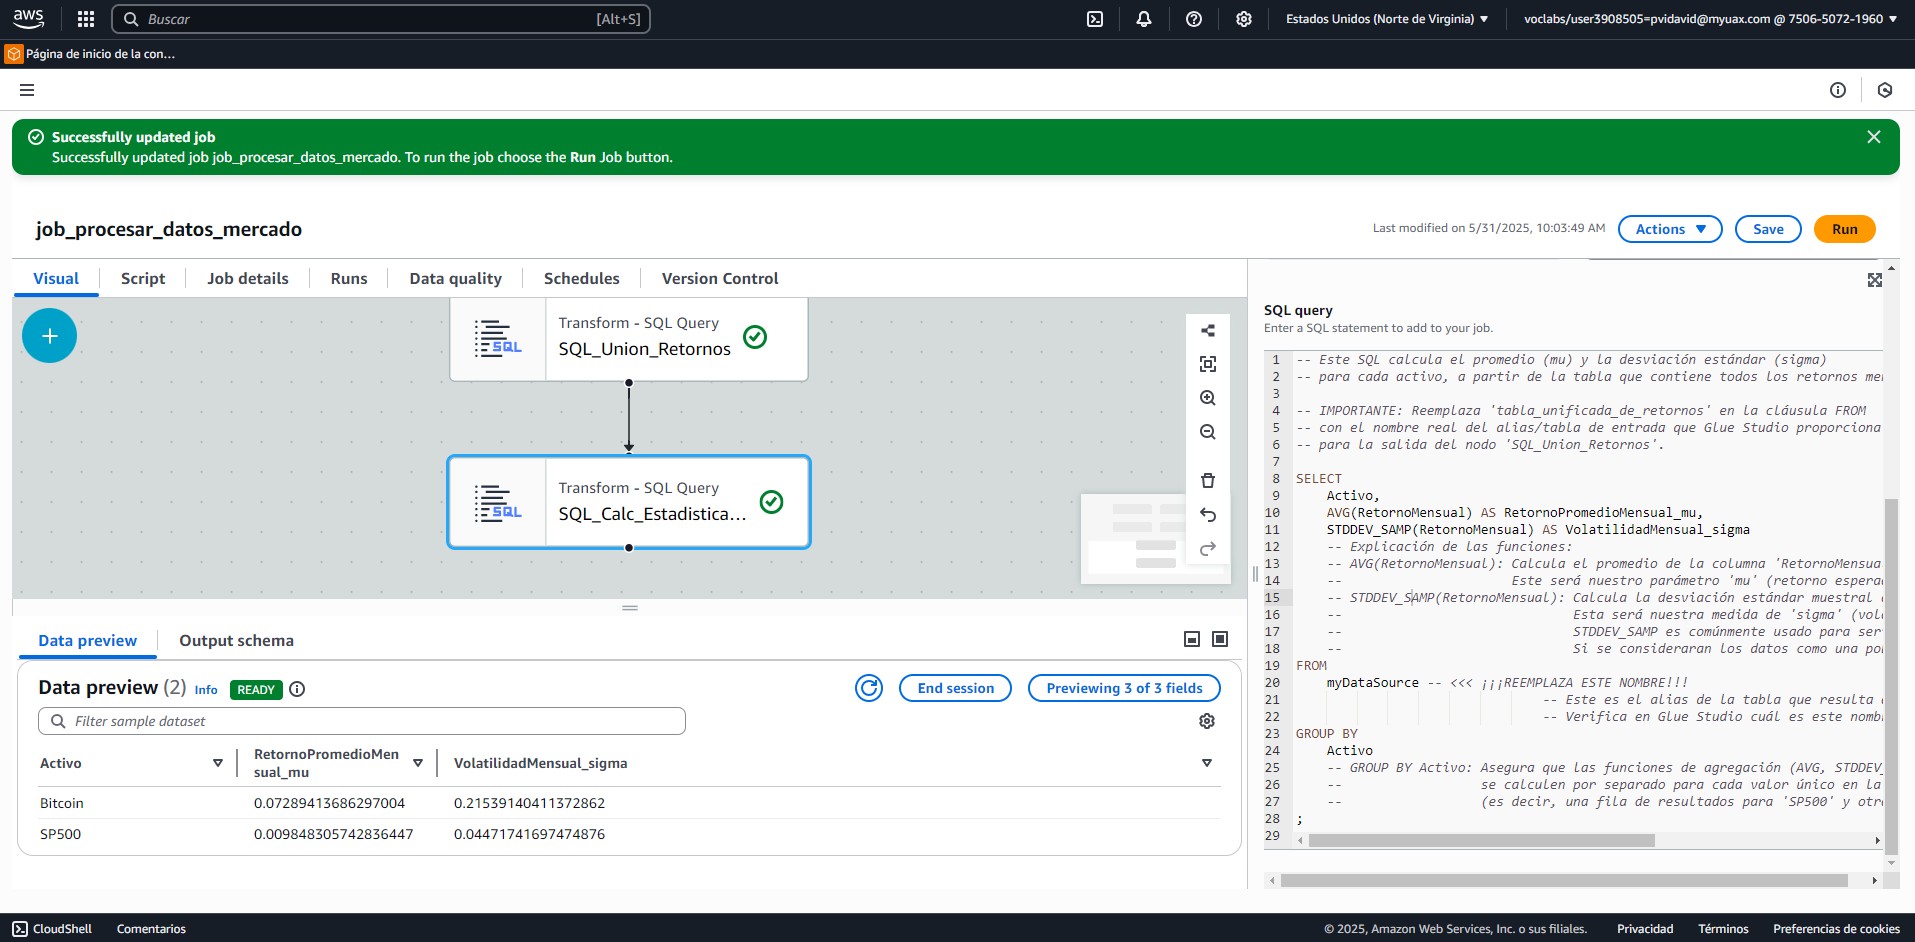Switch to Output schema tab
1915x942 pixels.
[x=236, y=640]
